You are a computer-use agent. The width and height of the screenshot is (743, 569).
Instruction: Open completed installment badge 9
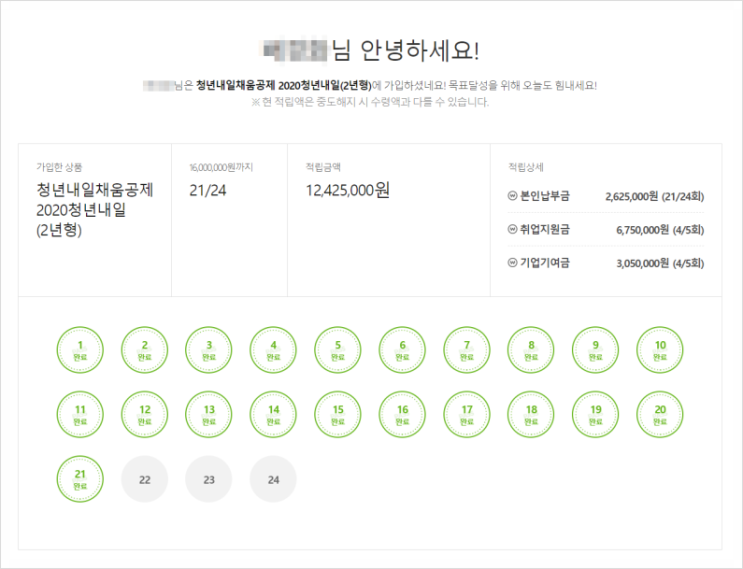coord(596,350)
